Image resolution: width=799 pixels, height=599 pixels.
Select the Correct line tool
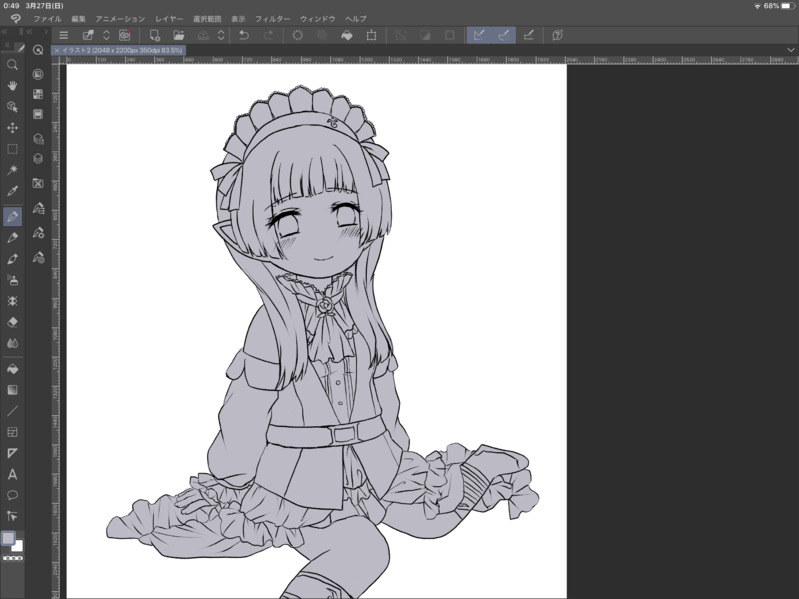(12, 516)
